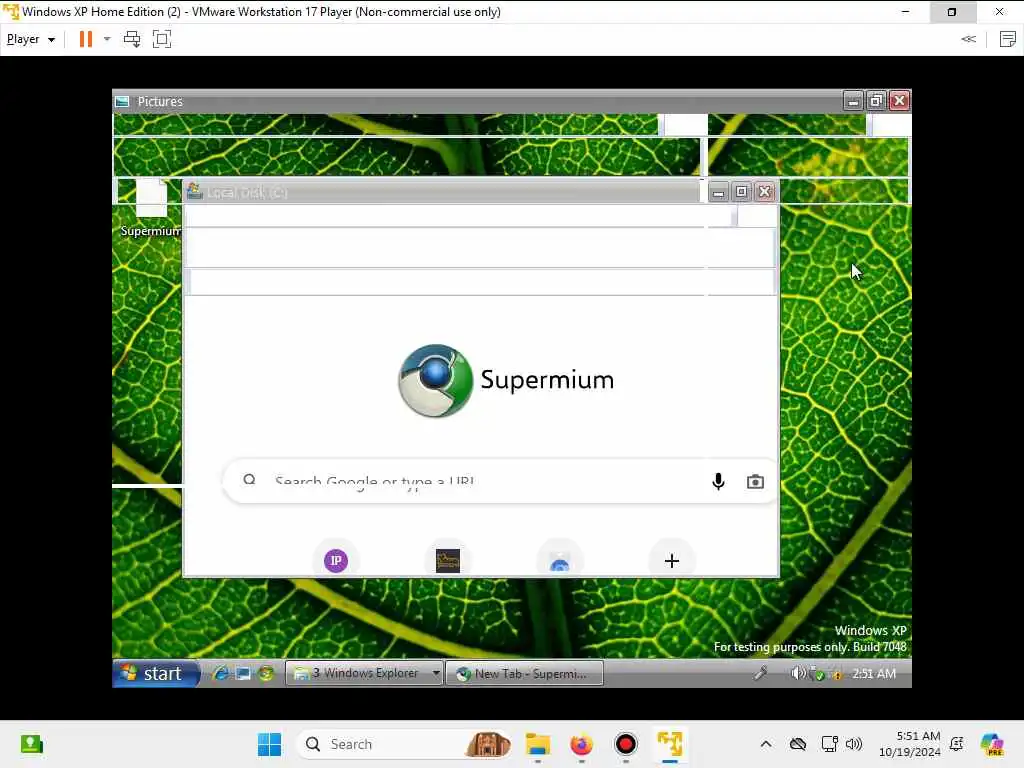
Task: Open the blue web store shortcut tile
Action: pos(560,562)
